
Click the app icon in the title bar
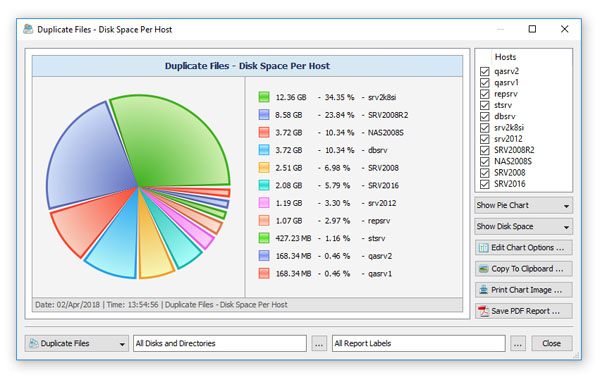point(28,29)
